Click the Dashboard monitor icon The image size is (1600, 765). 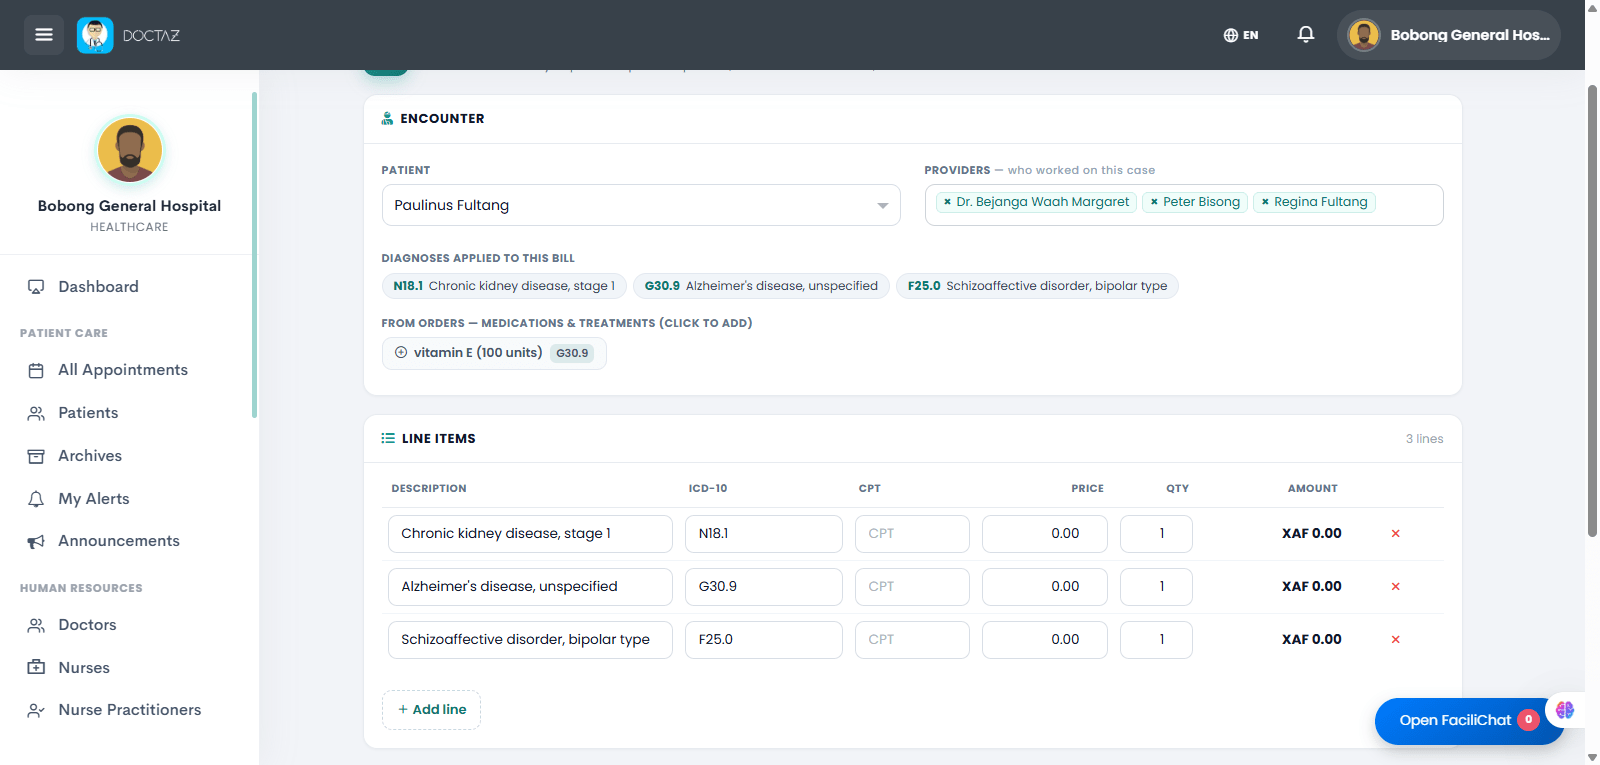click(x=36, y=287)
